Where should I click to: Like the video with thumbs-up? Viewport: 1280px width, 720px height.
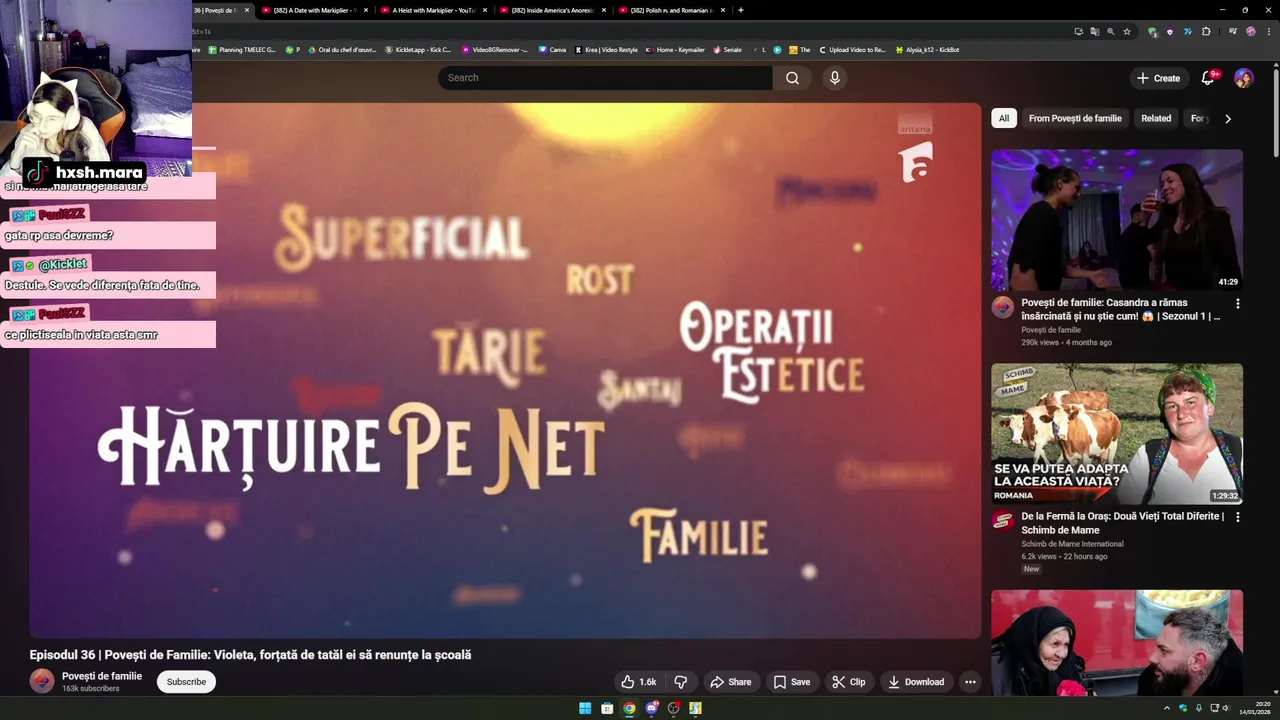[637, 682]
